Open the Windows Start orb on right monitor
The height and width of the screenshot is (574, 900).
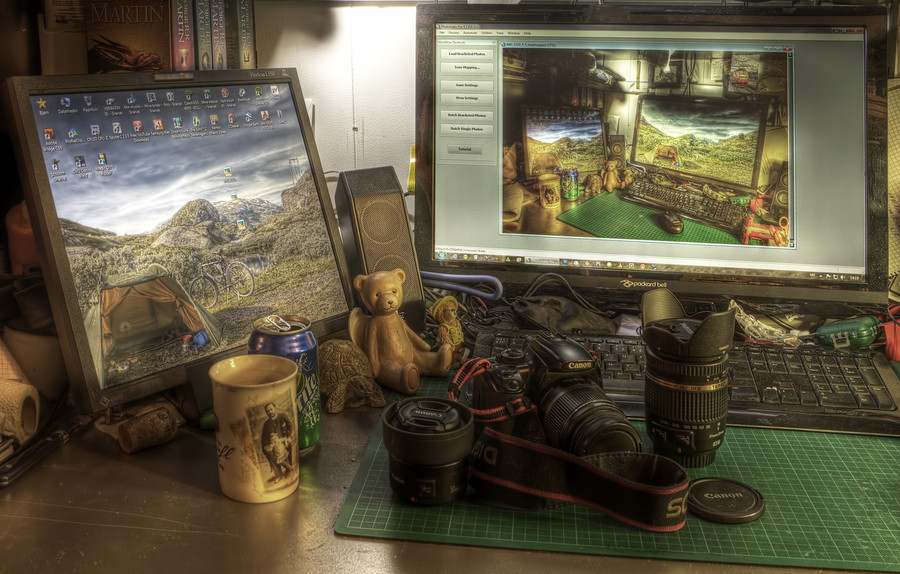(443, 255)
